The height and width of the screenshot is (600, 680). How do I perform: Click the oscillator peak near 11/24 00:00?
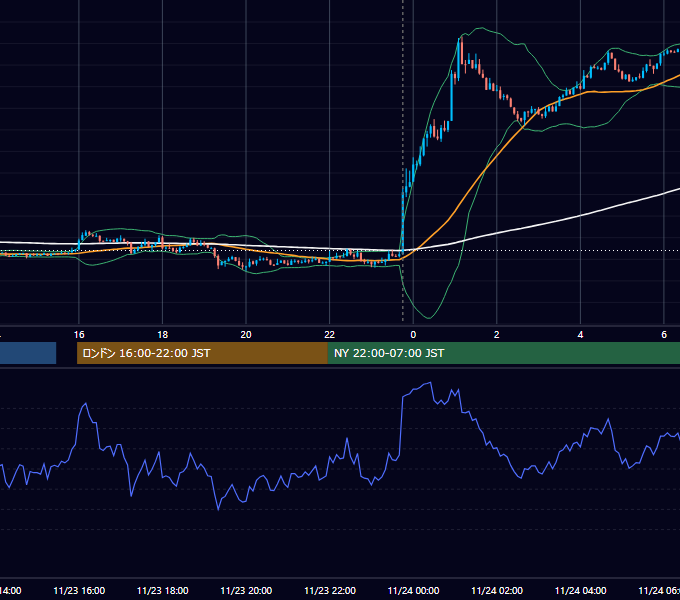point(430,383)
